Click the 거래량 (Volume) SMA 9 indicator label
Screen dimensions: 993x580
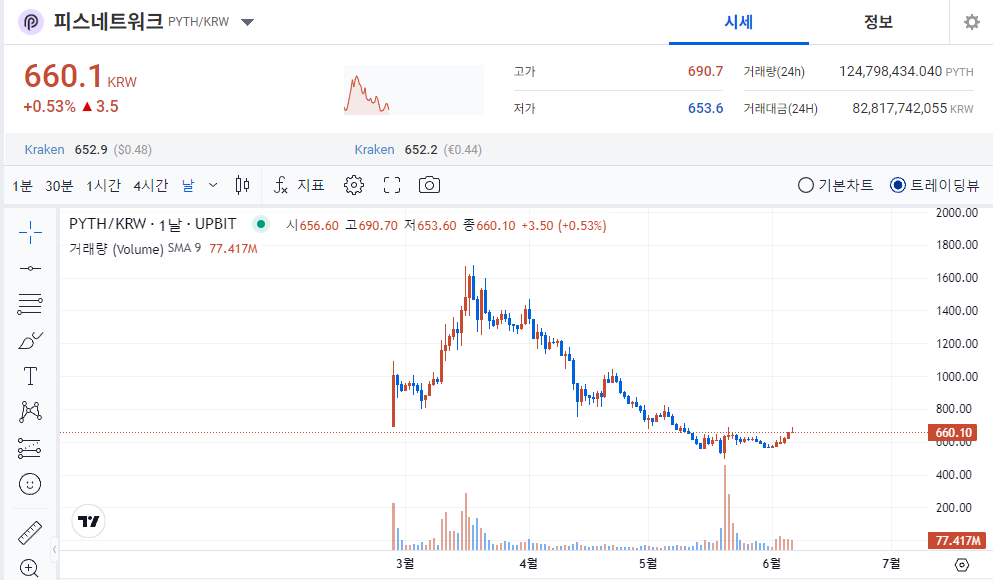pos(135,248)
